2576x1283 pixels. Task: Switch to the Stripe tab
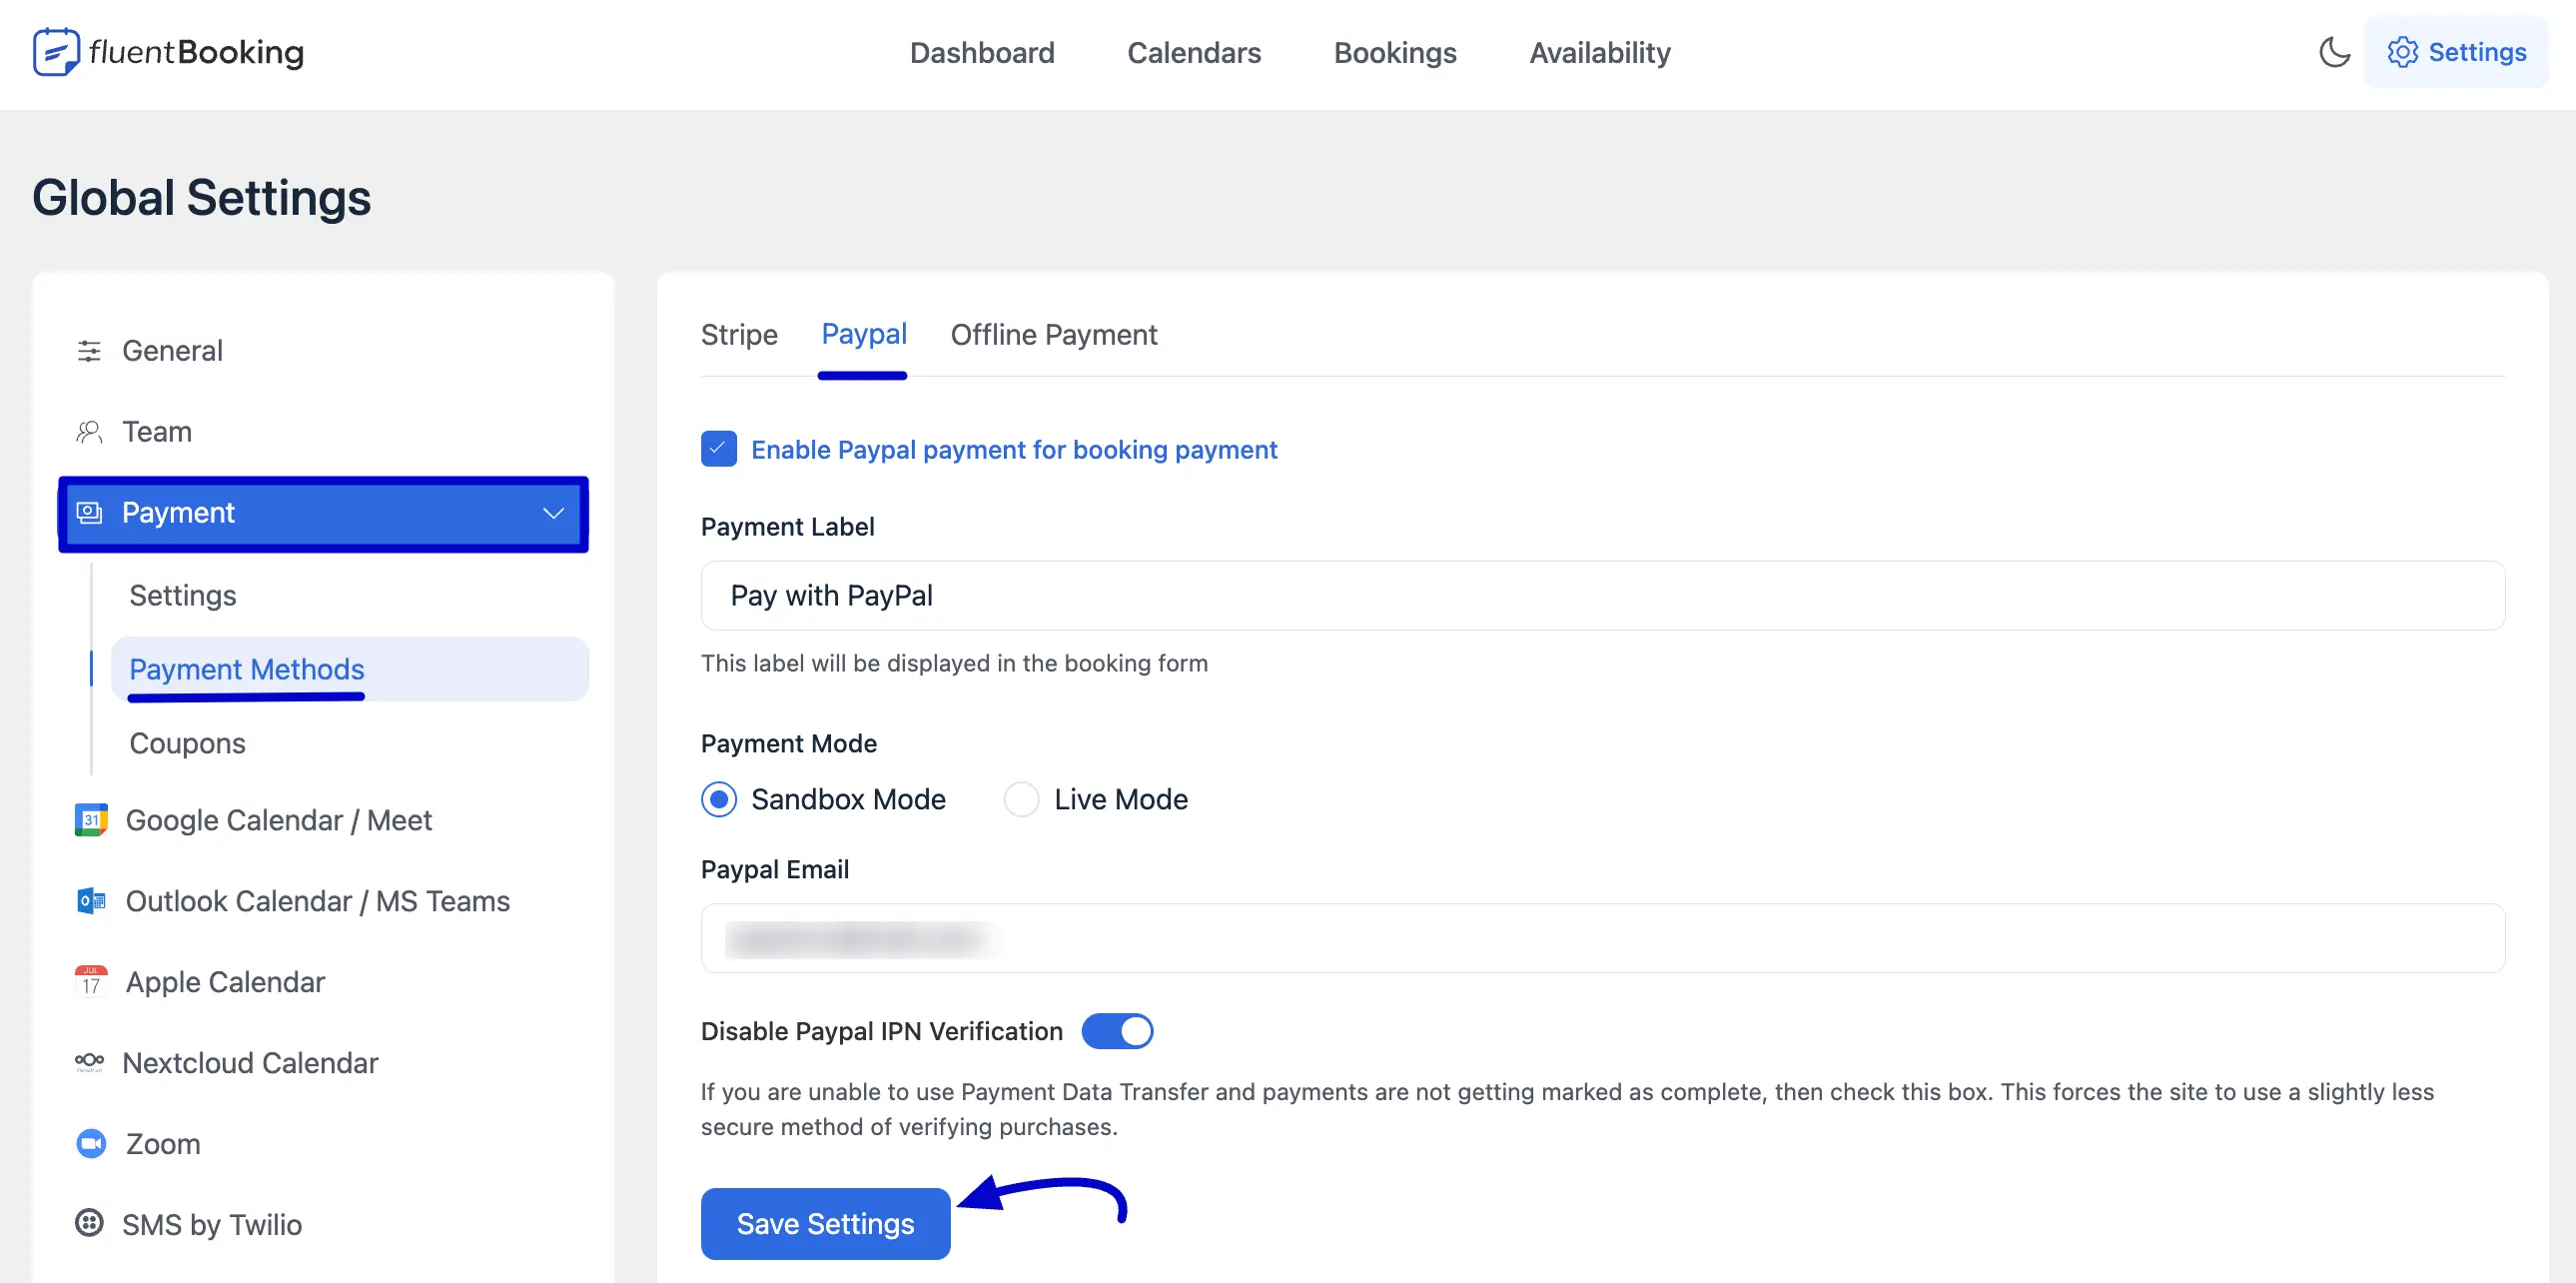(x=739, y=335)
